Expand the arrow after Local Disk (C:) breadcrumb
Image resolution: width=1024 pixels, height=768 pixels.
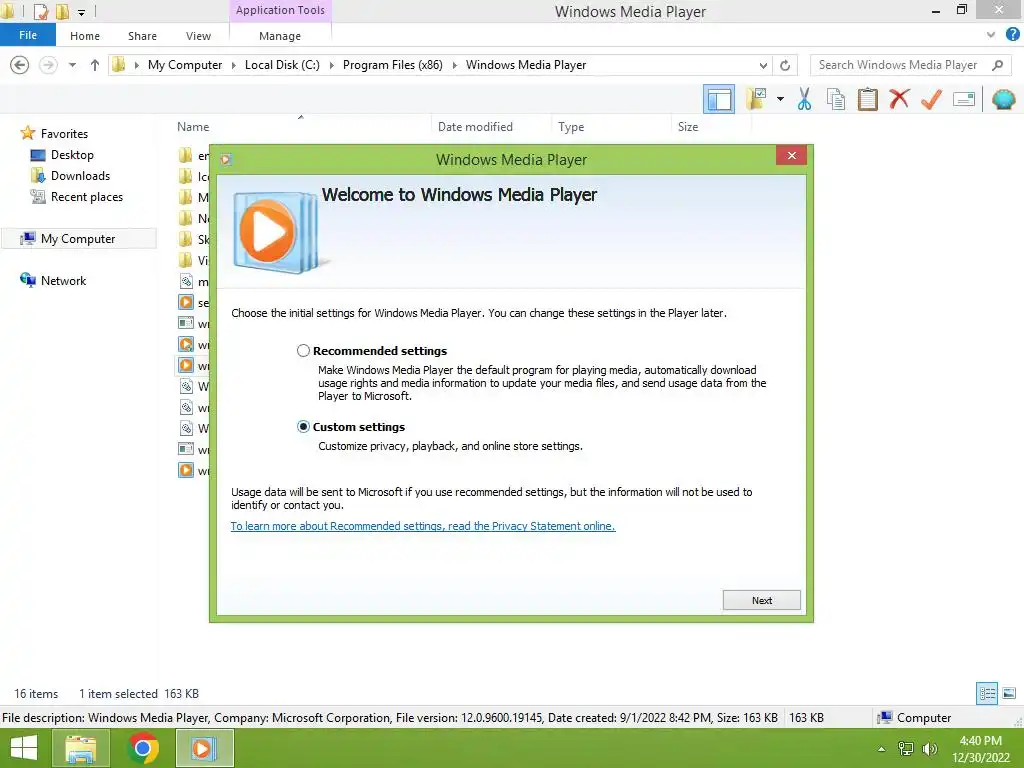coord(331,65)
